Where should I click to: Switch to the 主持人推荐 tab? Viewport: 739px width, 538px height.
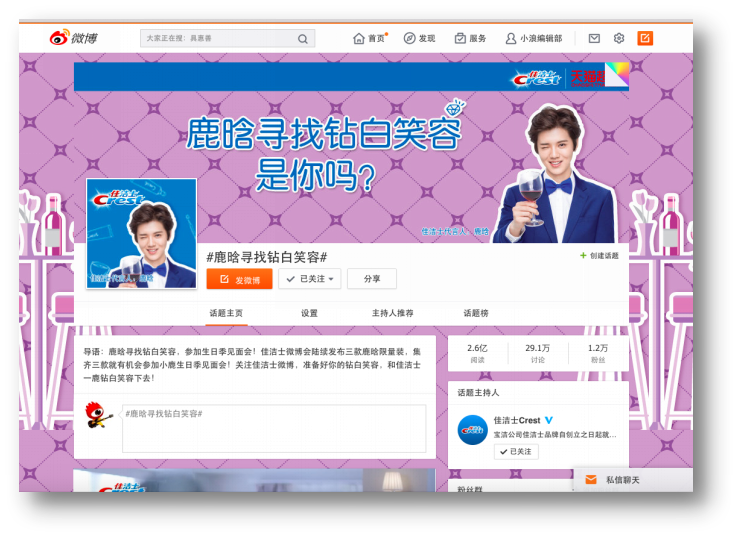[x=393, y=313]
